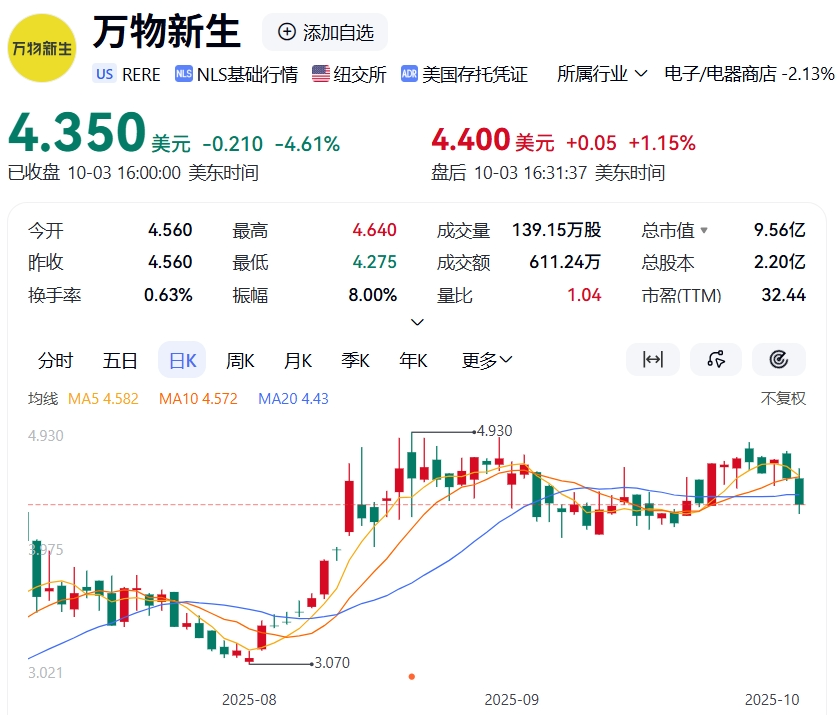Click the chart width range icon
Screen dimensions: 839x715
(x=653, y=359)
